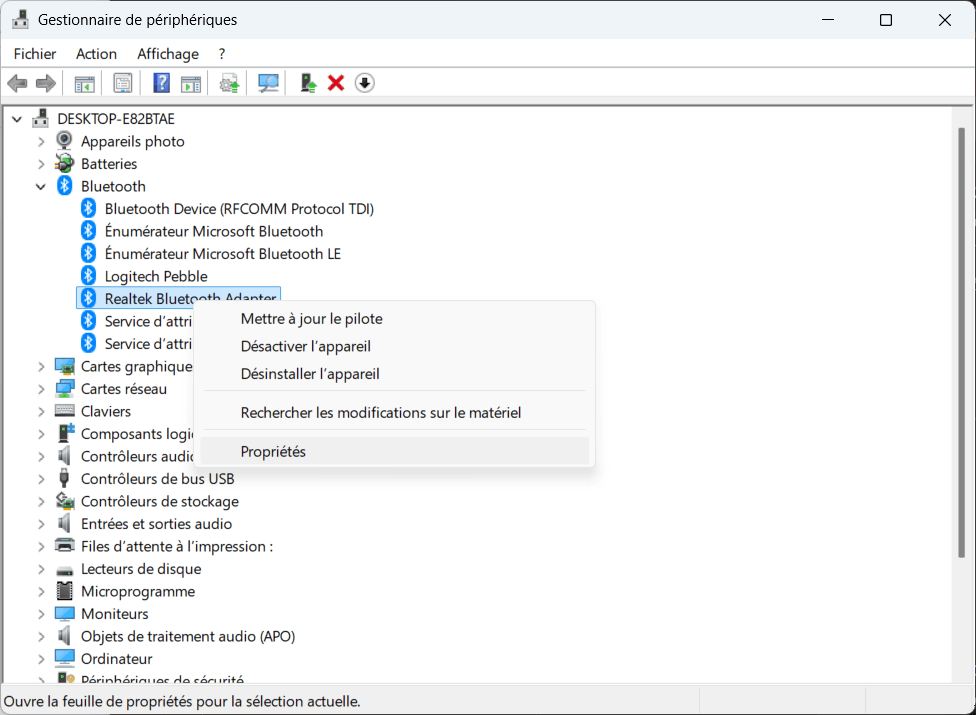Expand Contrôleurs de bus USB
The width and height of the screenshot is (976, 715).
41,479
